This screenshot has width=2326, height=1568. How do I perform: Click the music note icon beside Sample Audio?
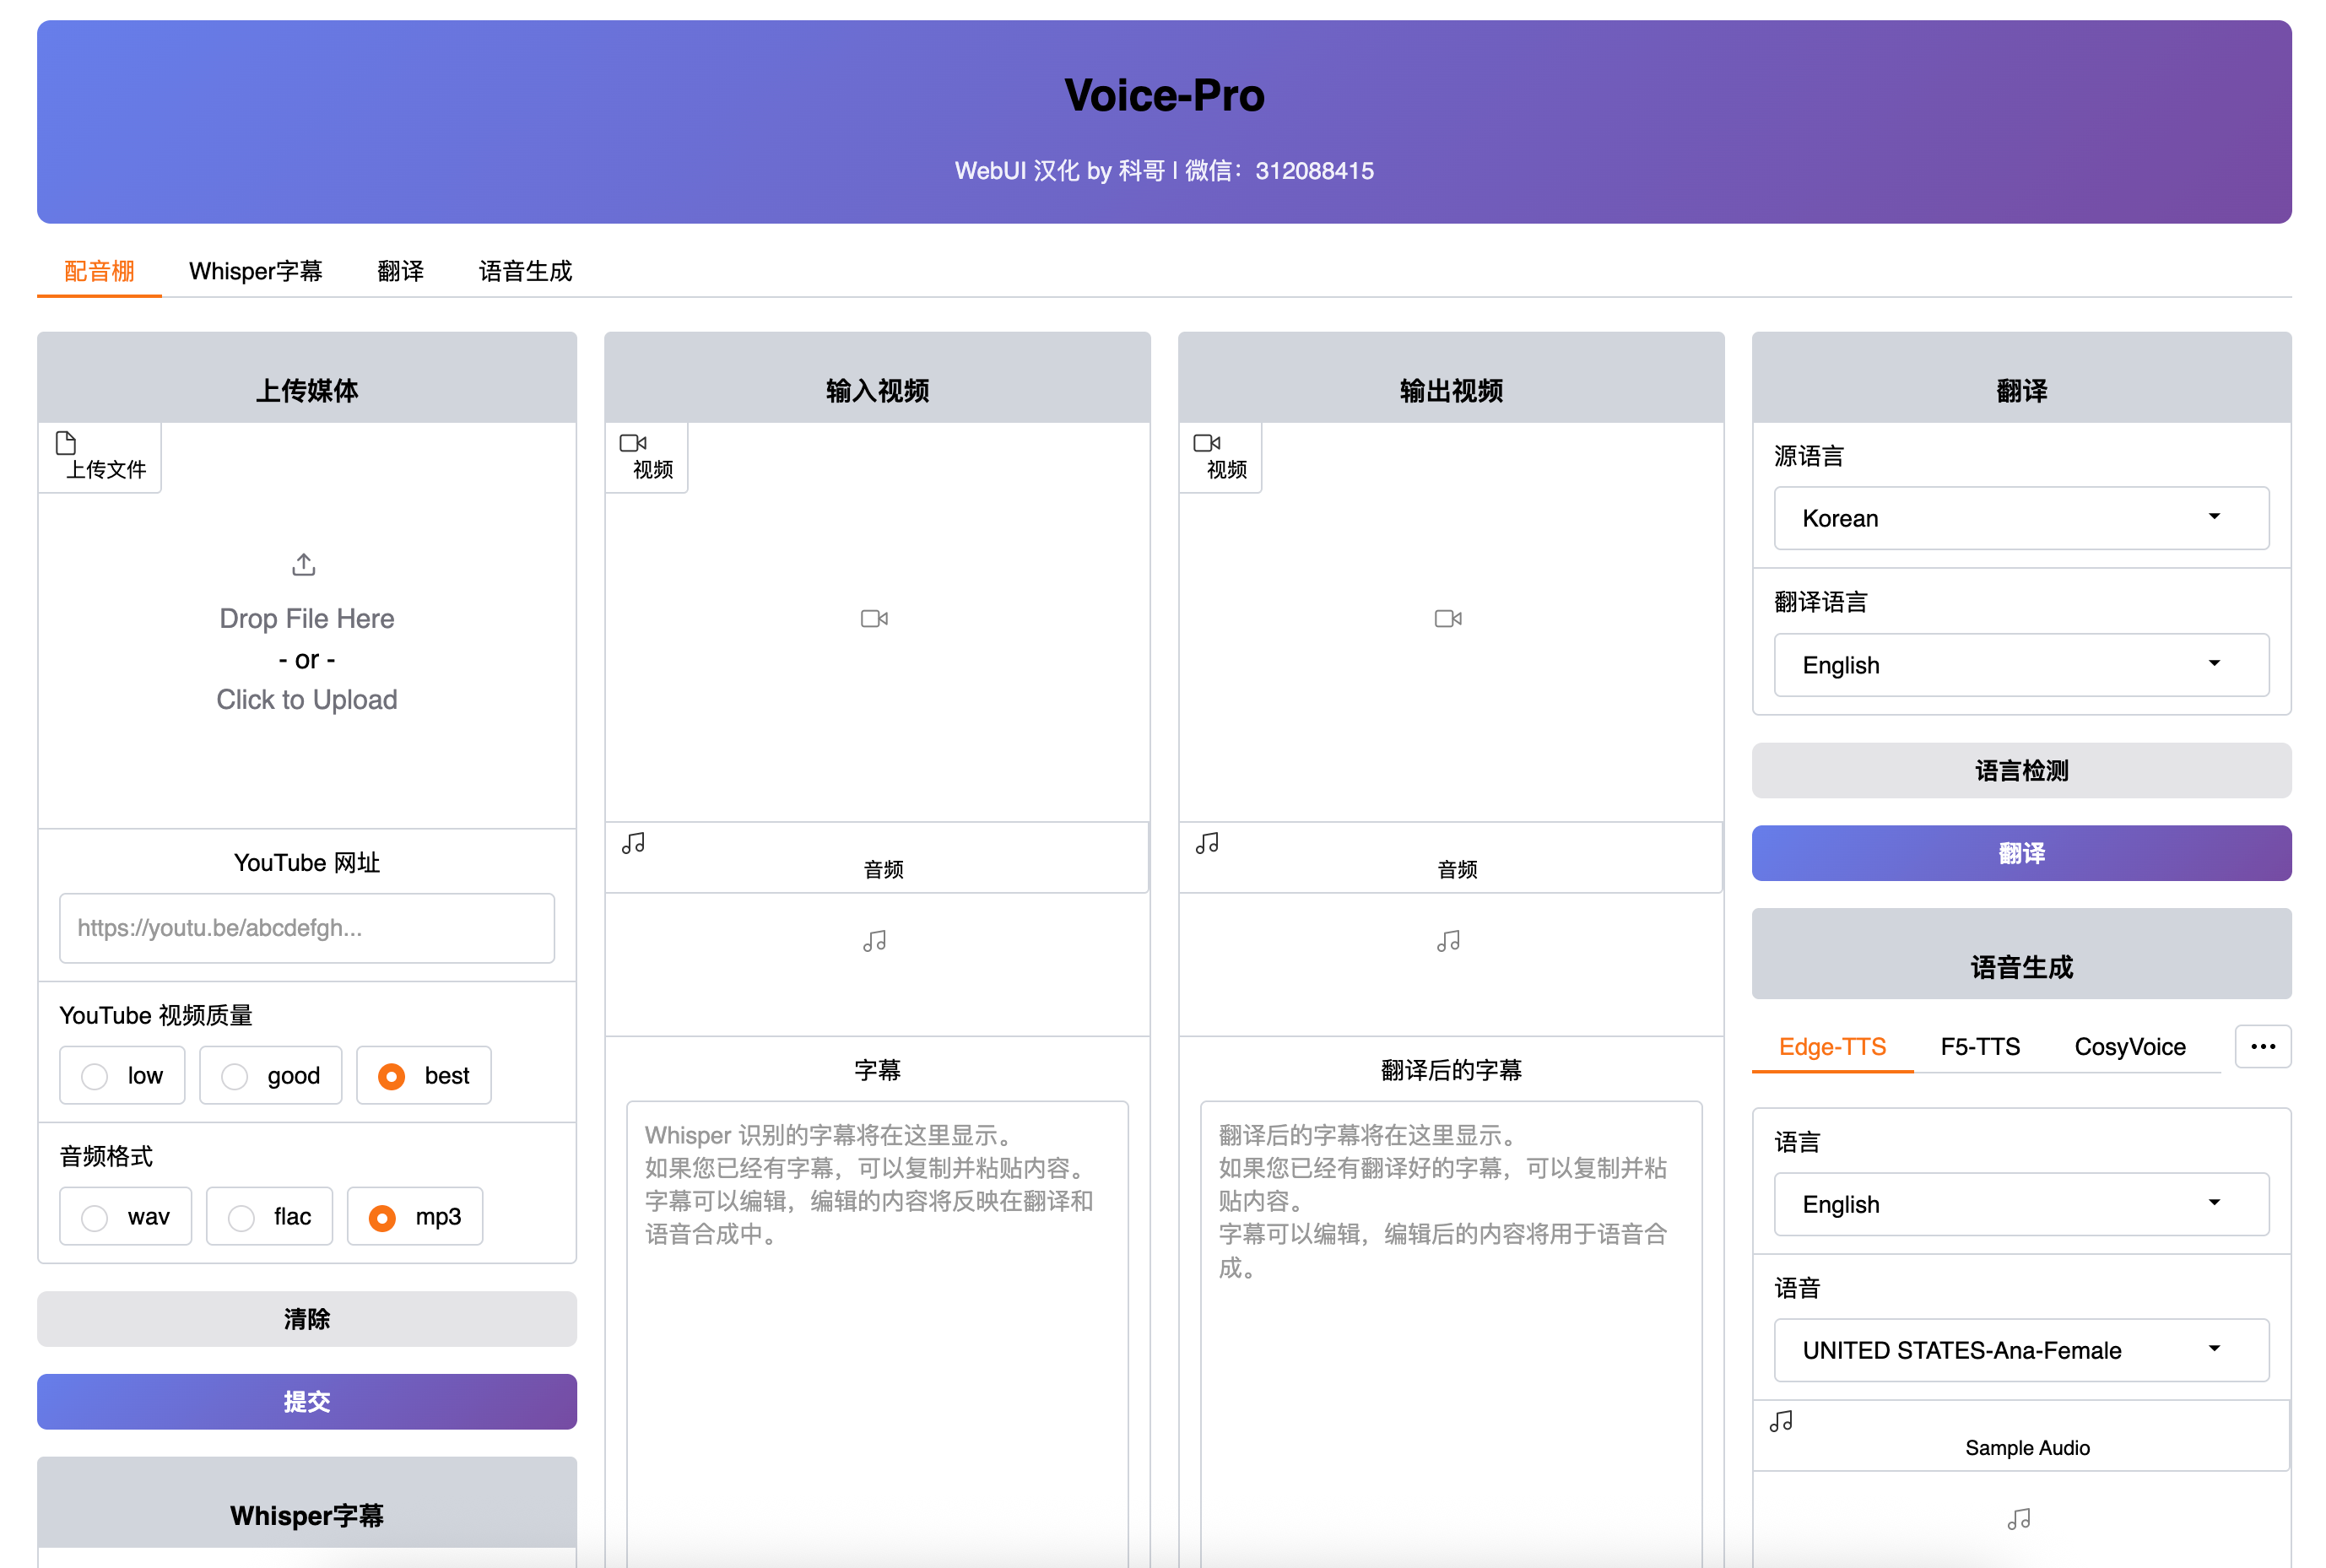pos(1781,1421)
